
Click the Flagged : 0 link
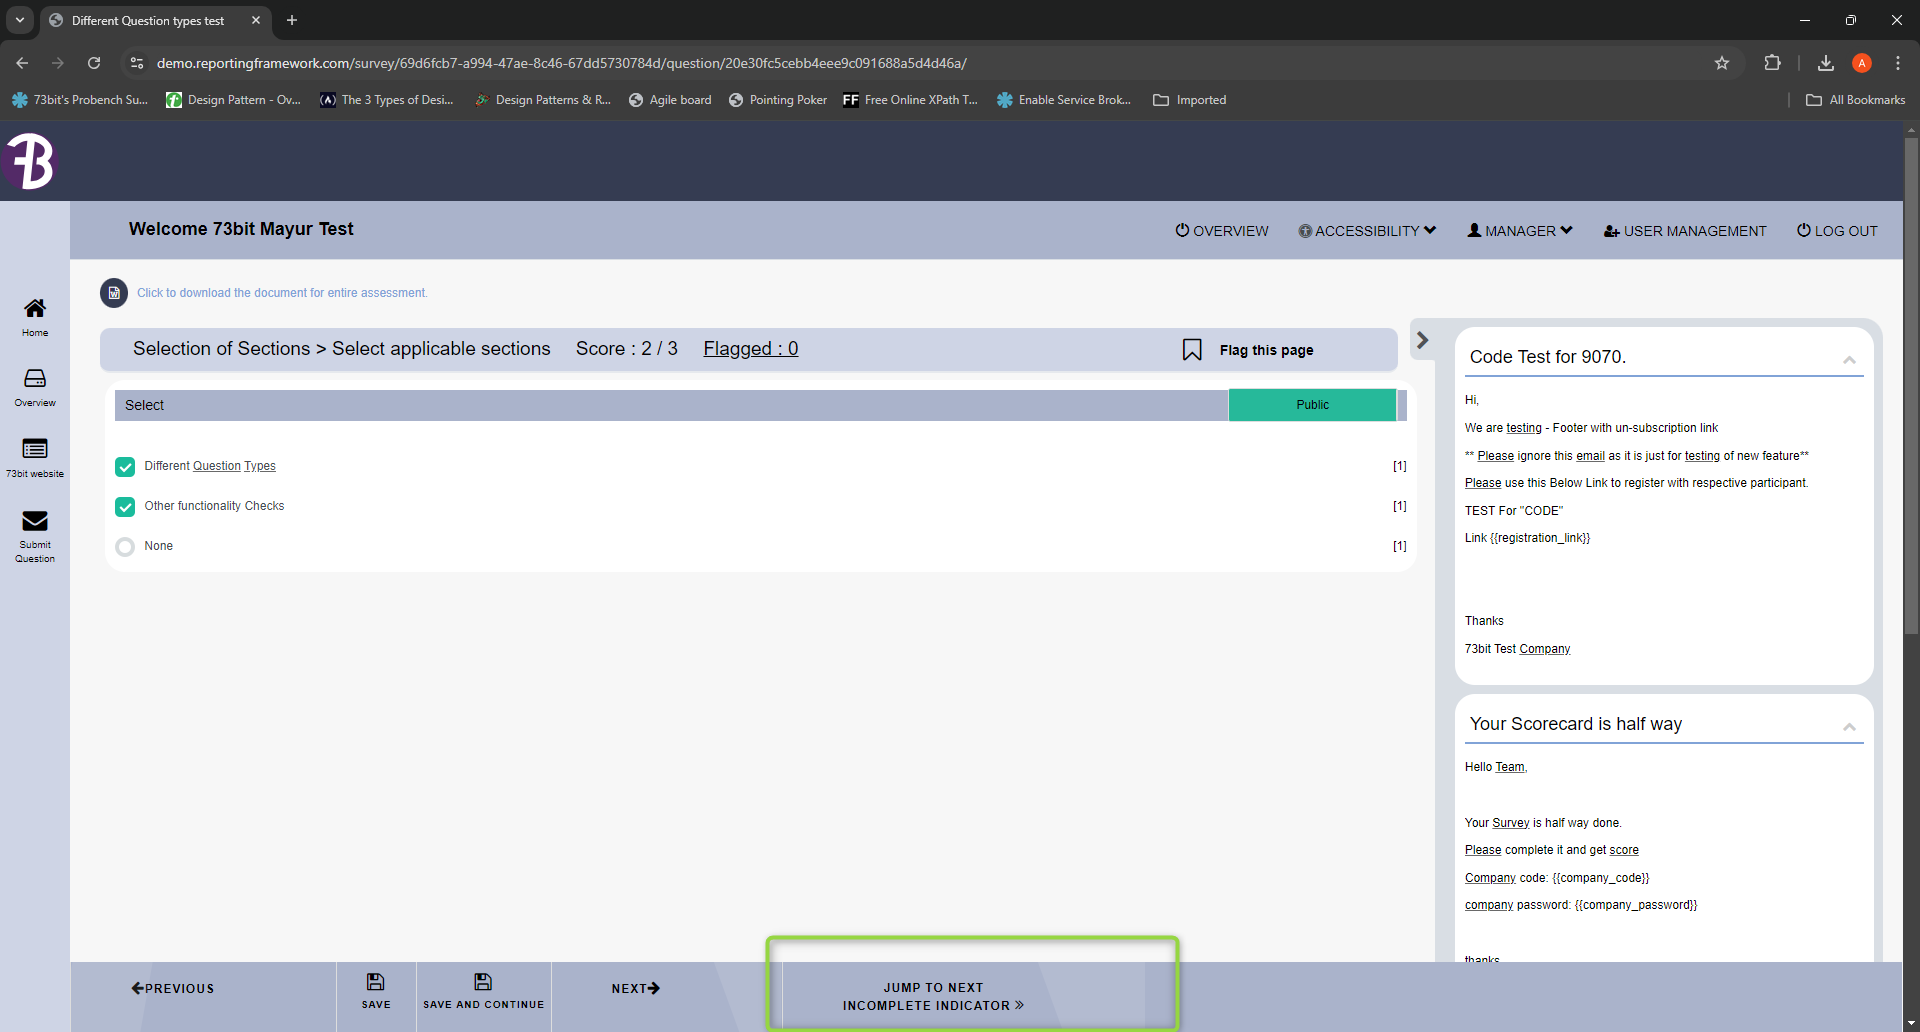click(x=751, y=348)
